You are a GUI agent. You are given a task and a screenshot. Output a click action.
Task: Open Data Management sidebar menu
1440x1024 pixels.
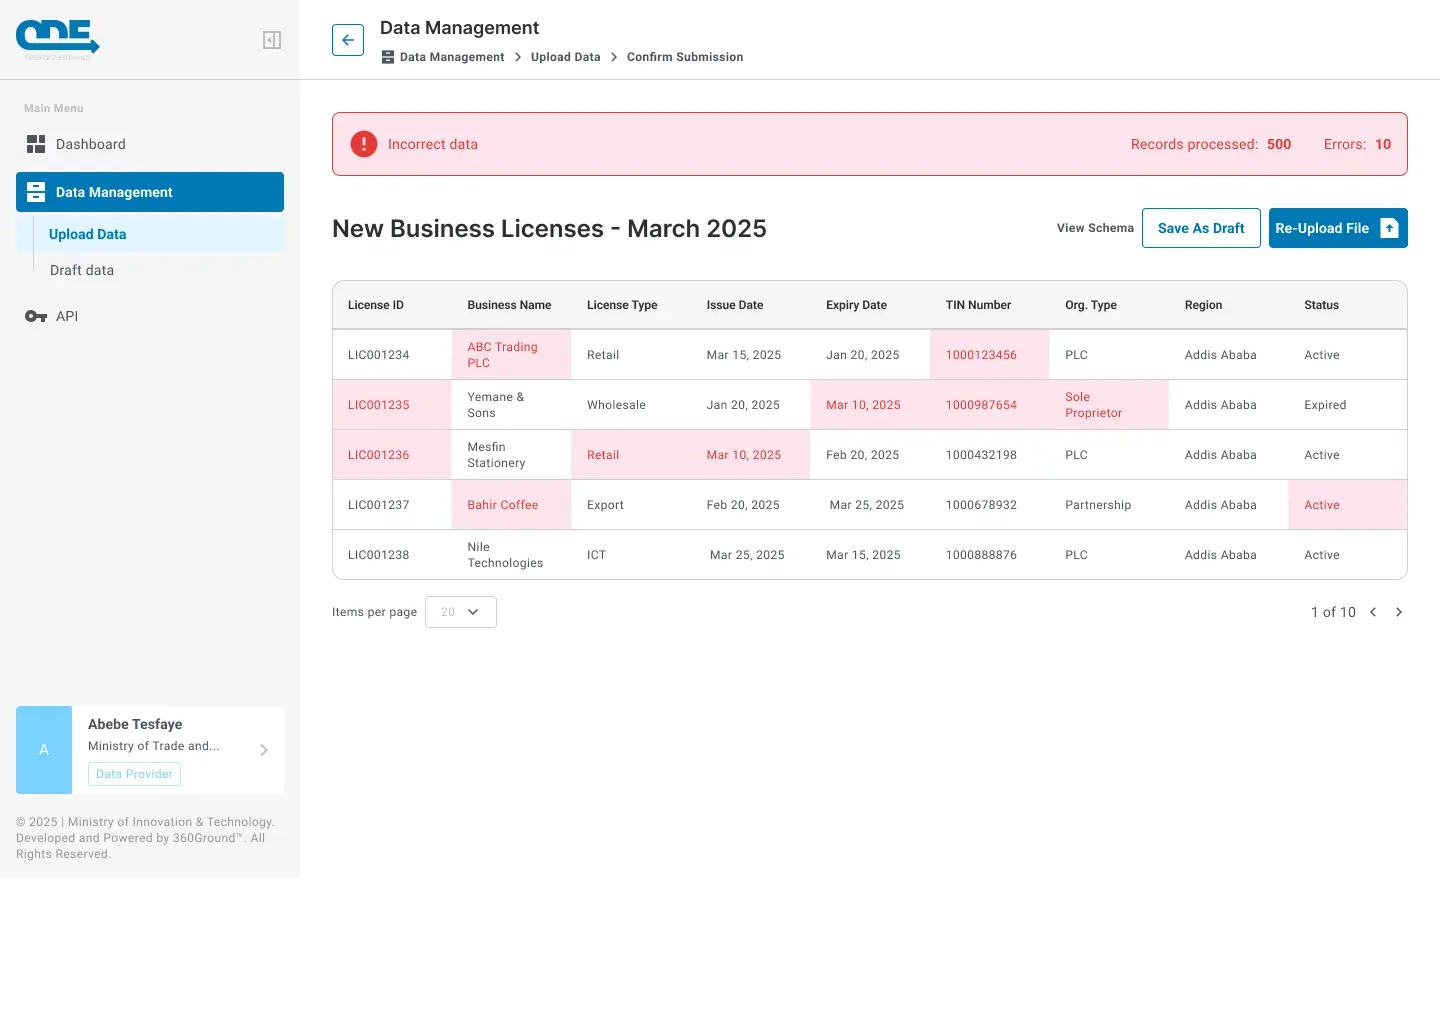click(x=150, y=192)
